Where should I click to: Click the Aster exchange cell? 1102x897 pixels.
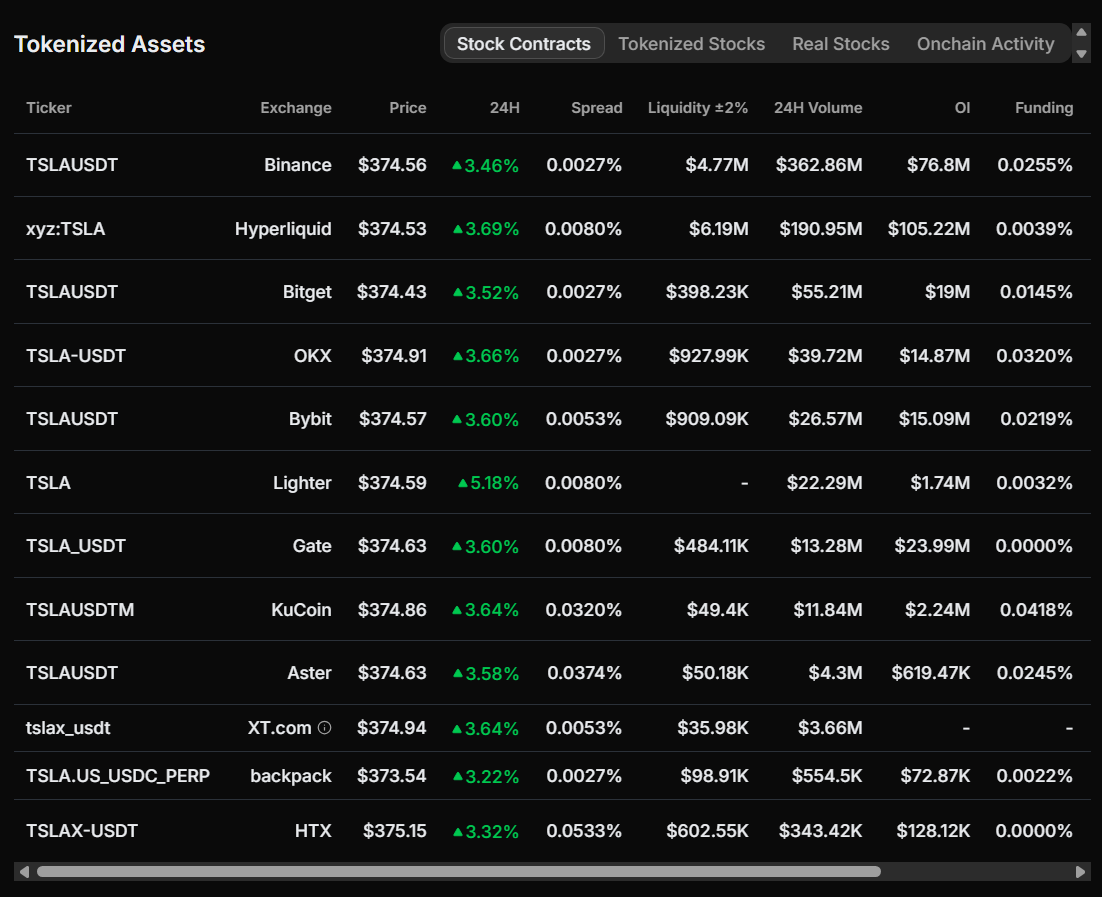(309, 673)
